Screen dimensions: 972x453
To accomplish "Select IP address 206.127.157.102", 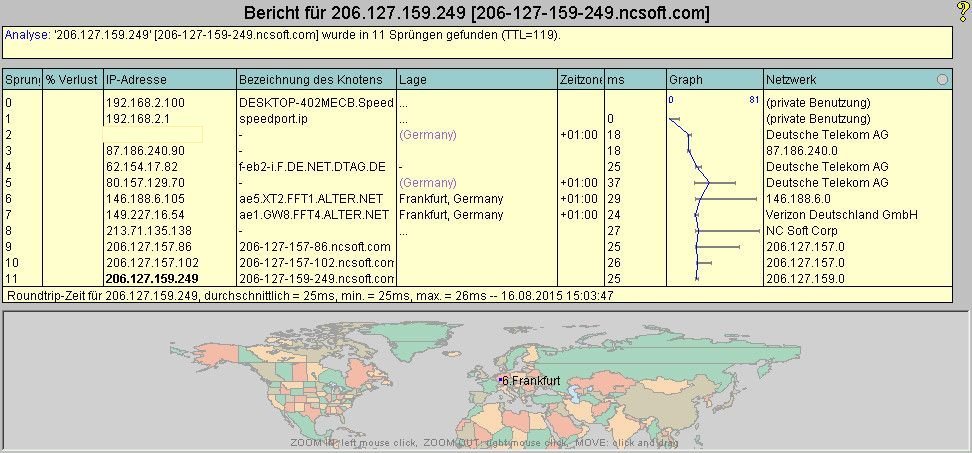I will click(152, 263).
